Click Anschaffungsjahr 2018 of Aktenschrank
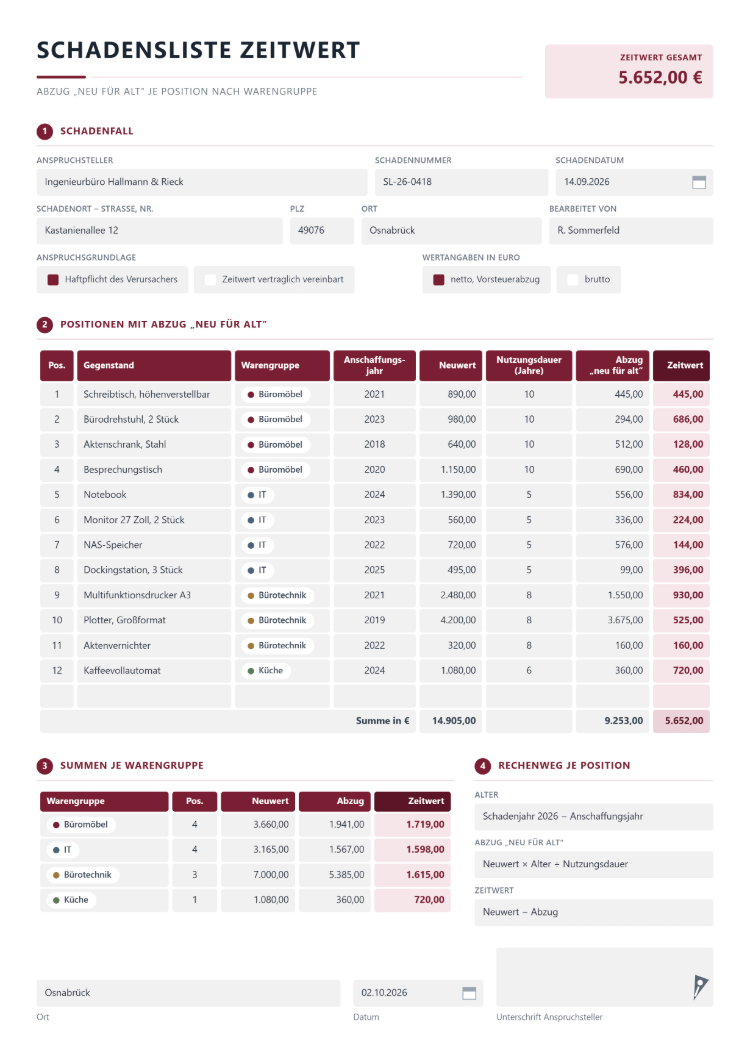 [x=375, y=445]
